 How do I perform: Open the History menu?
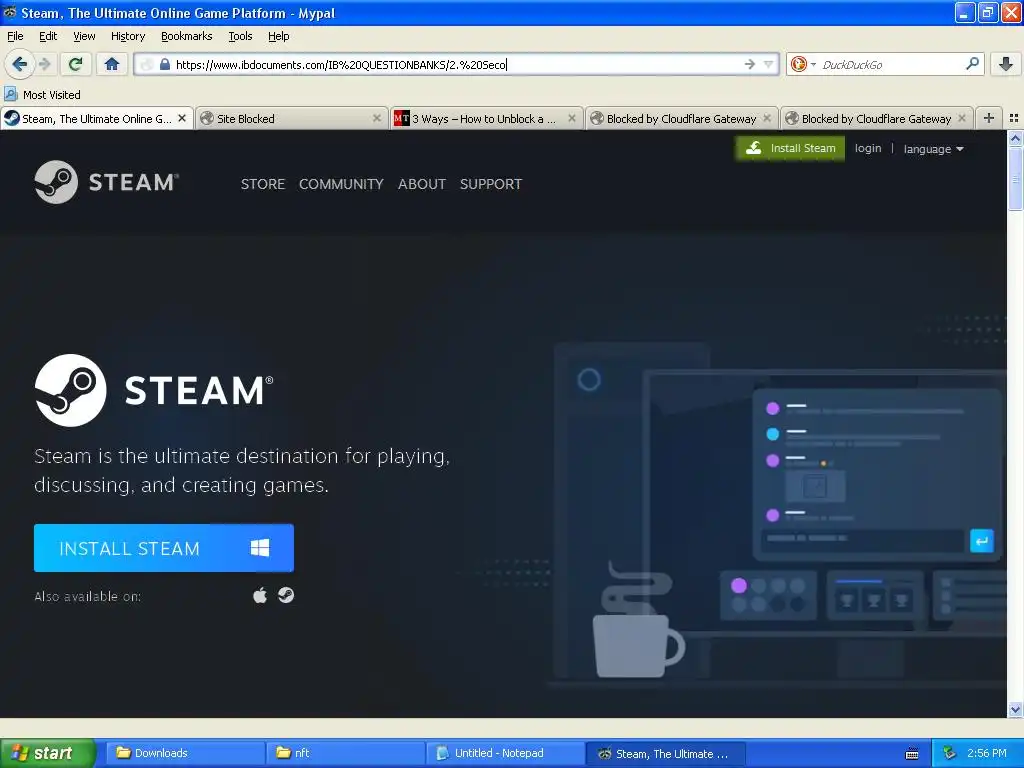(127, 37)
